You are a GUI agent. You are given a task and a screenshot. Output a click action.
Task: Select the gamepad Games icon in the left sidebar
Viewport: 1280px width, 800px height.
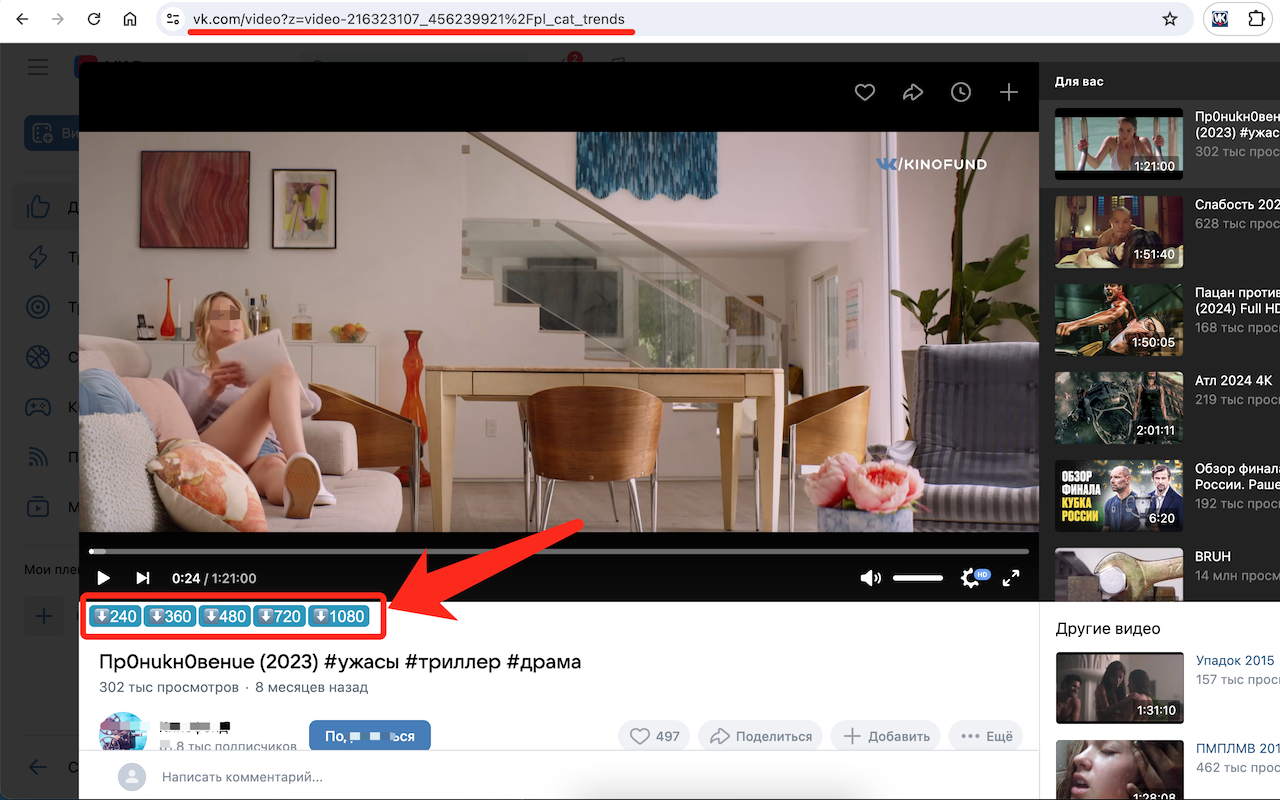click(38, 407)
